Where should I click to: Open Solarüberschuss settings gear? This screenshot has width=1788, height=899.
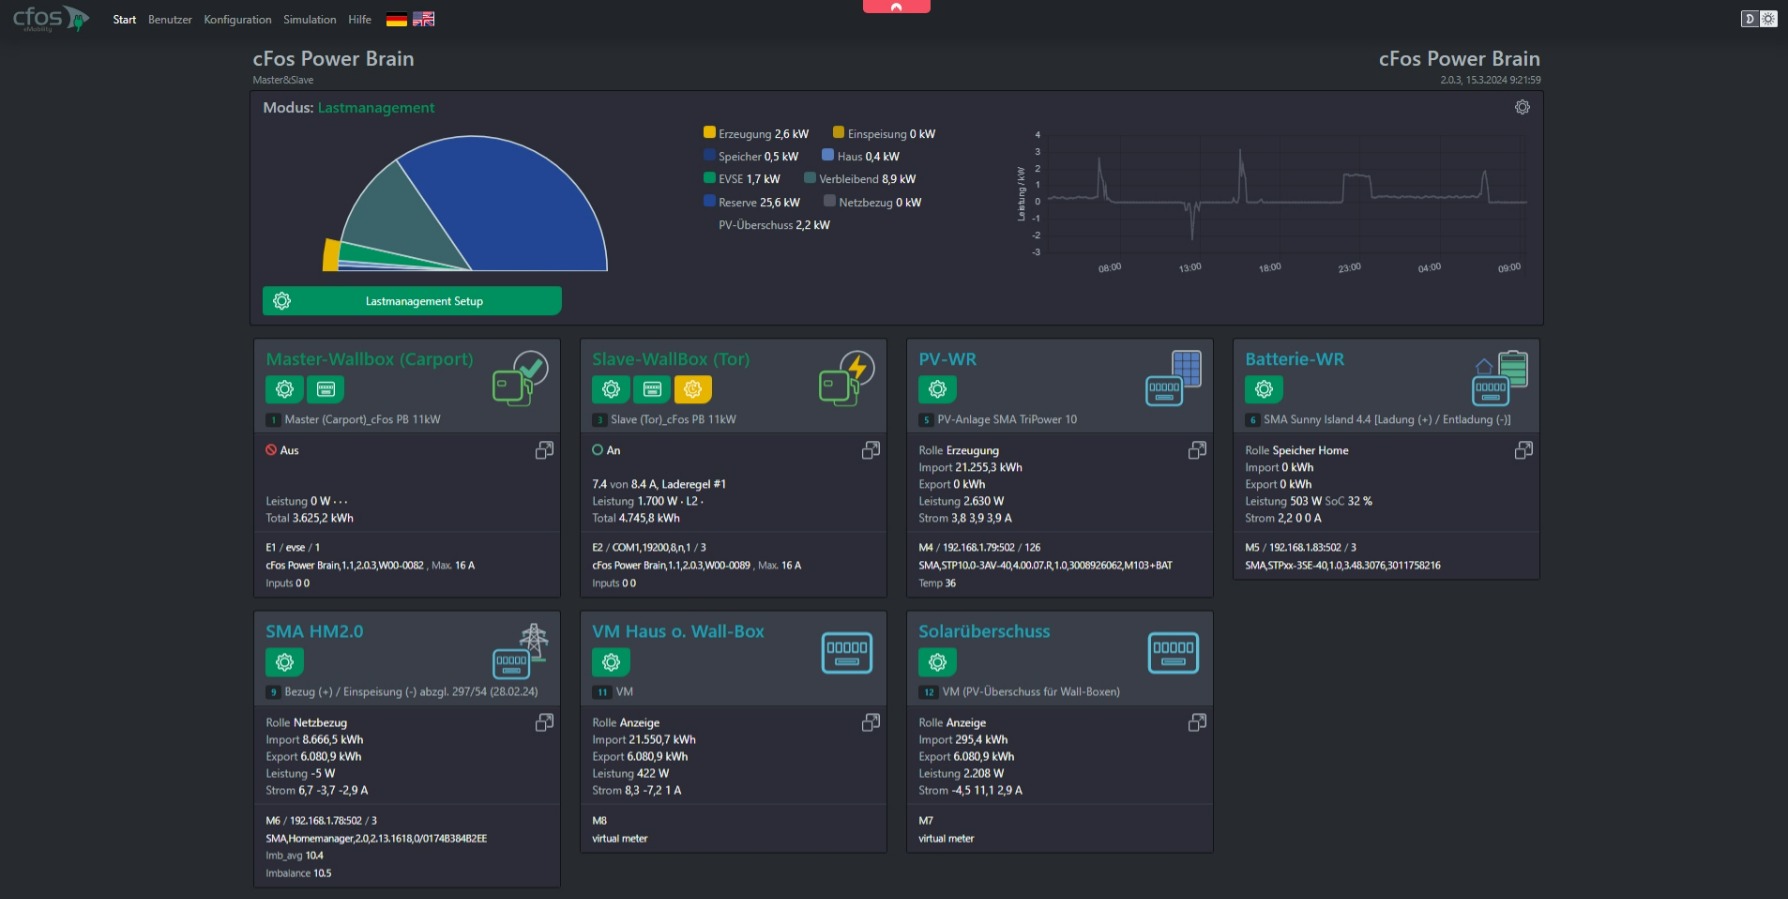coord(938,662)
